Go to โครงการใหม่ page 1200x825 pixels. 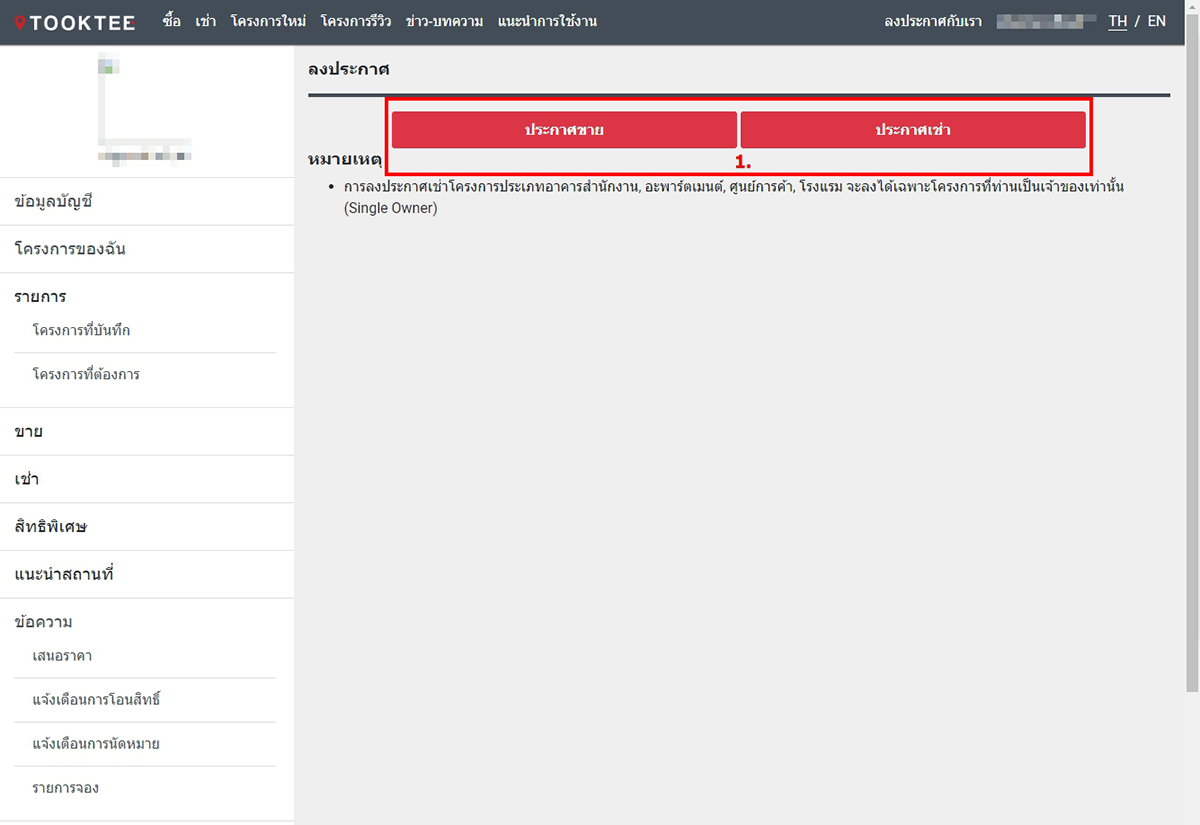(x=268, y=21)
